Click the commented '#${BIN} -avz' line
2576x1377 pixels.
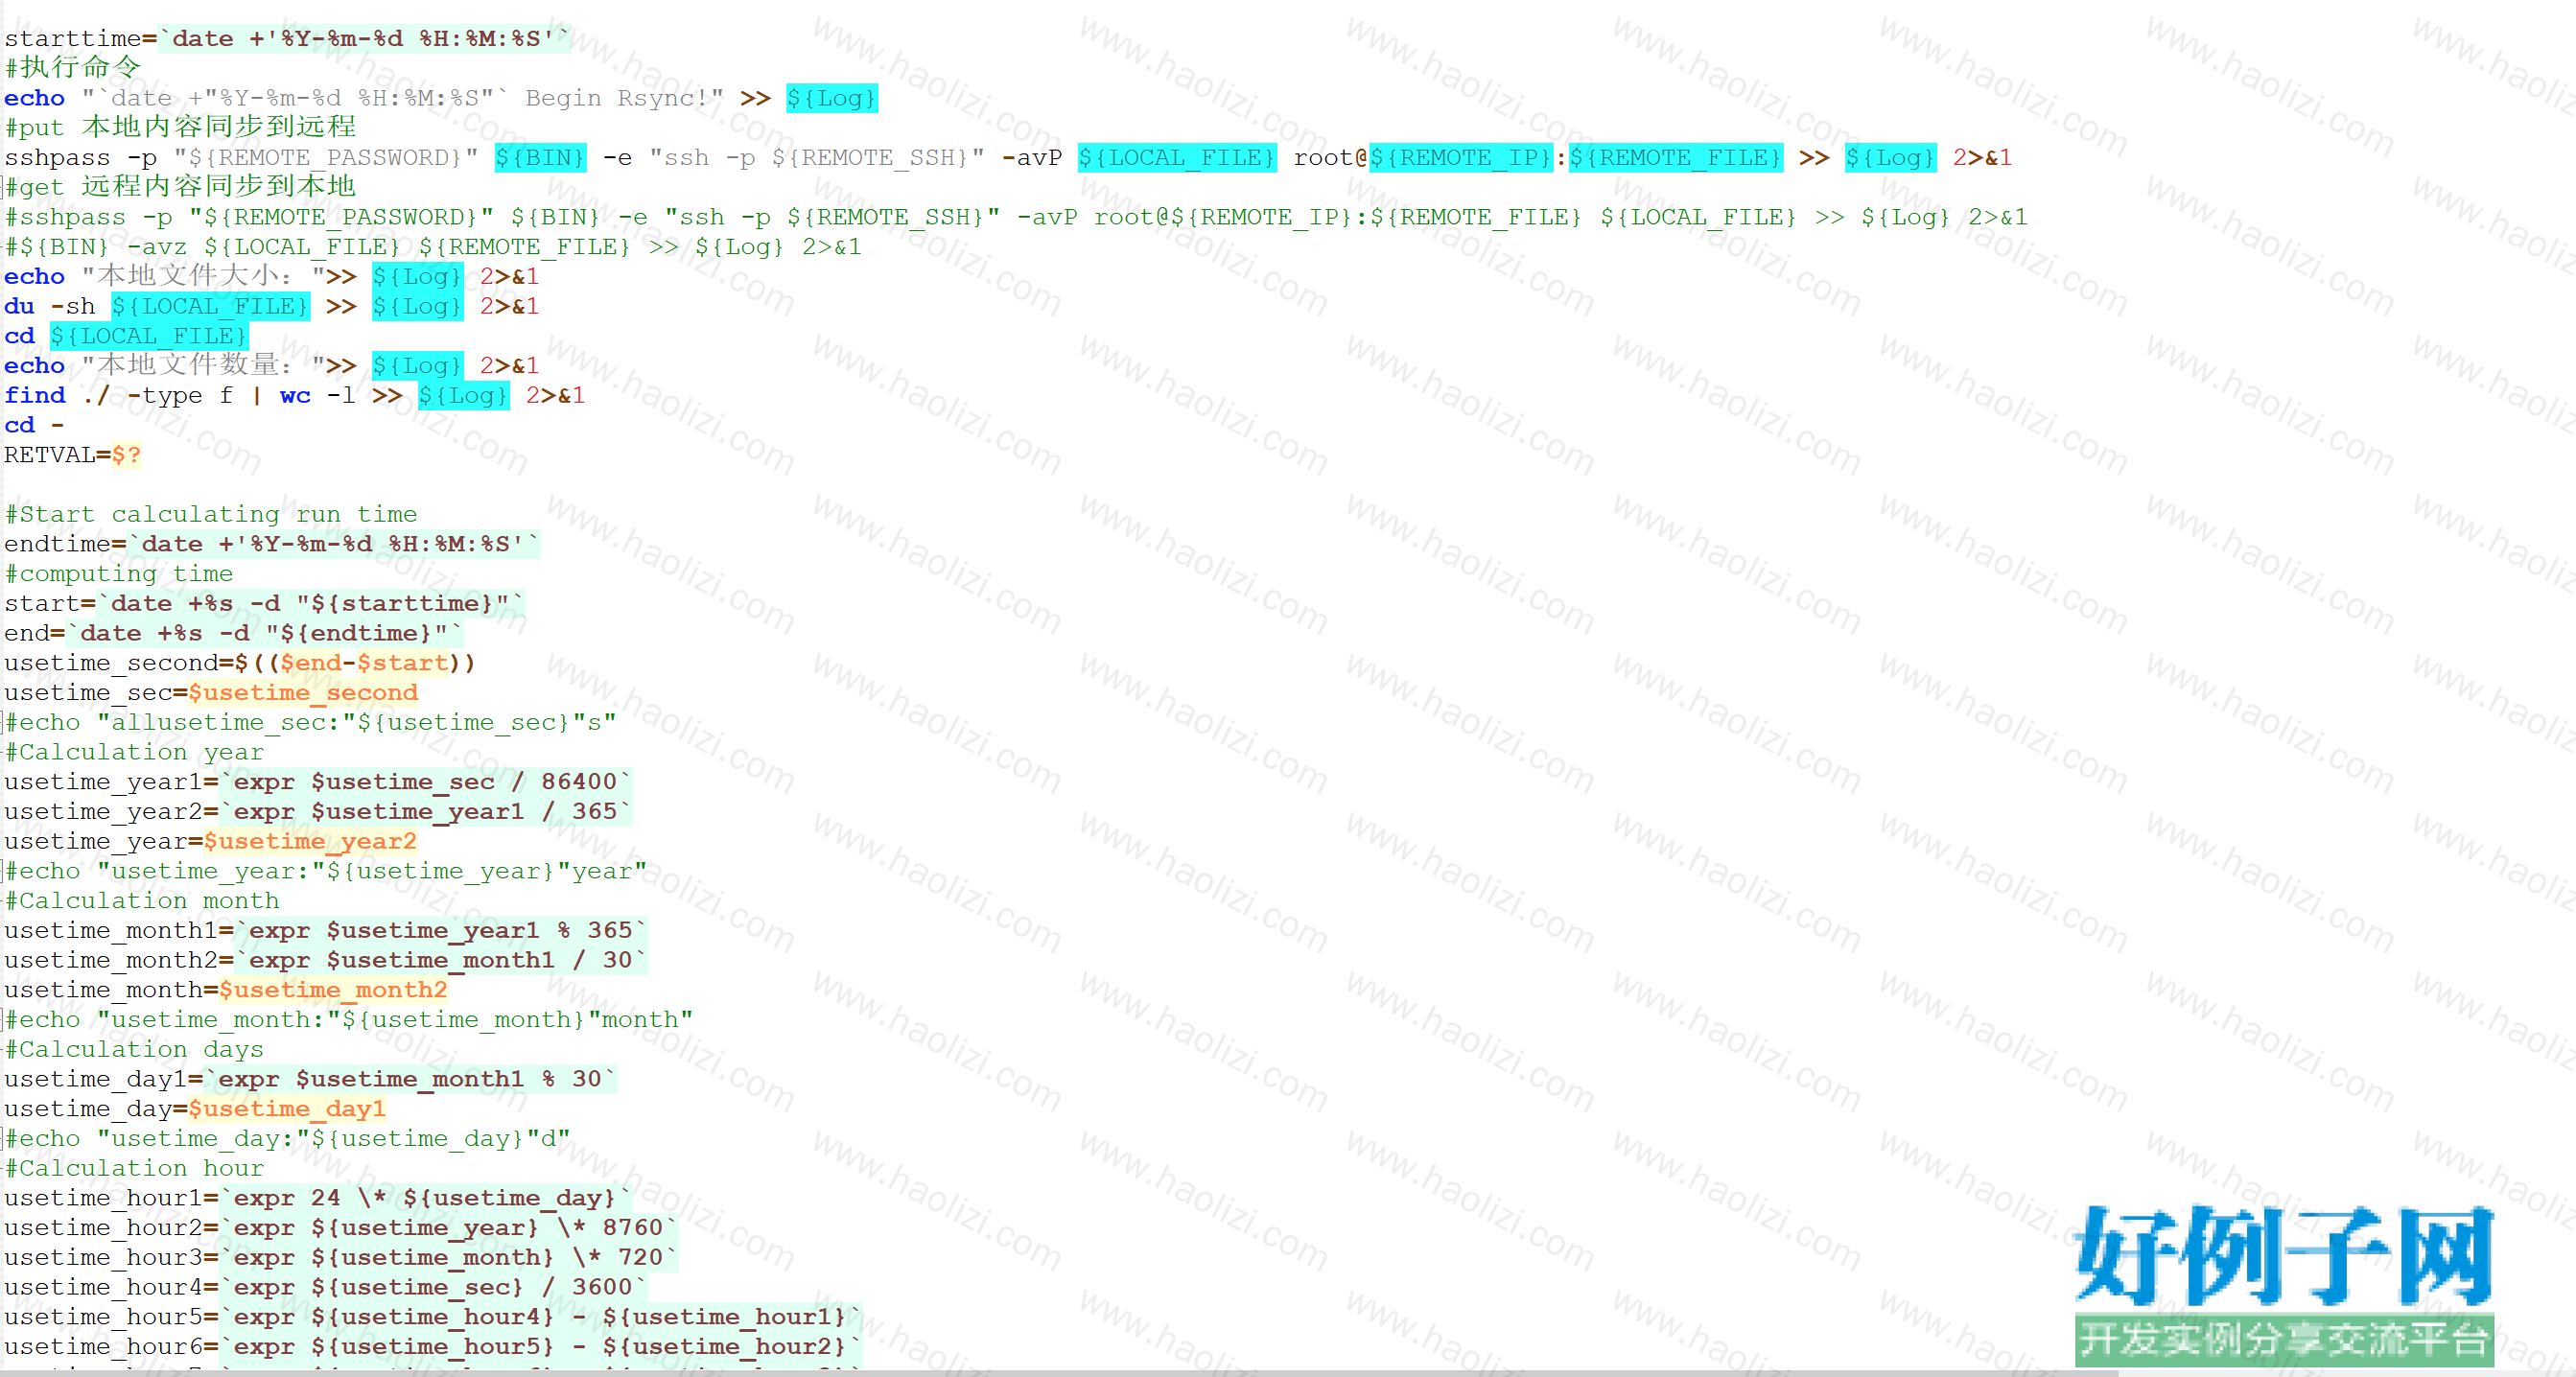pos(433,247)
